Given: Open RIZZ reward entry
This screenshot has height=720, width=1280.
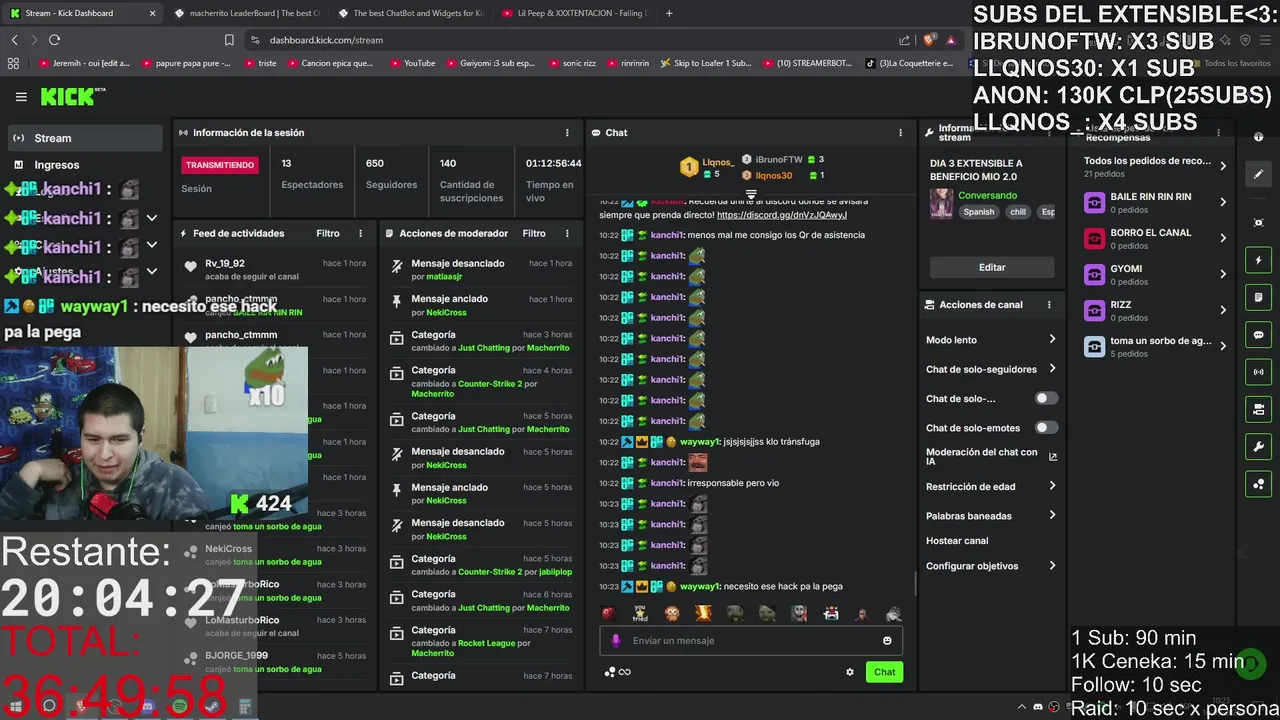Looking at the screenshot, I should (x=1155, y=310).
